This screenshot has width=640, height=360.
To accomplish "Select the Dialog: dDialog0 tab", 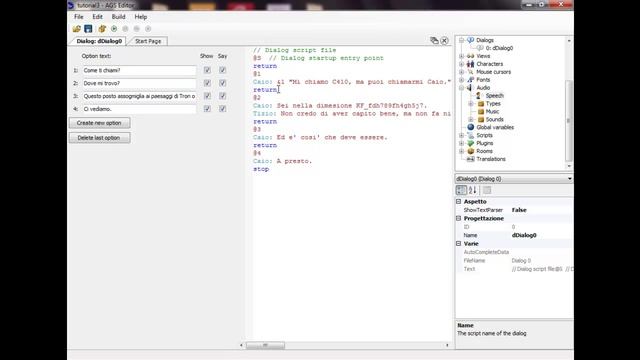I will (99, 41).
